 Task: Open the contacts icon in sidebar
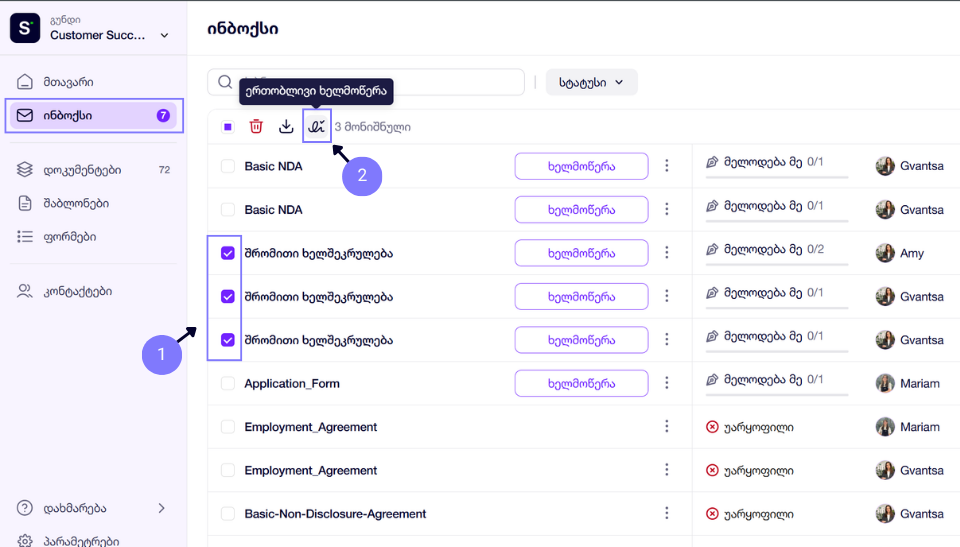click(24, 291)
